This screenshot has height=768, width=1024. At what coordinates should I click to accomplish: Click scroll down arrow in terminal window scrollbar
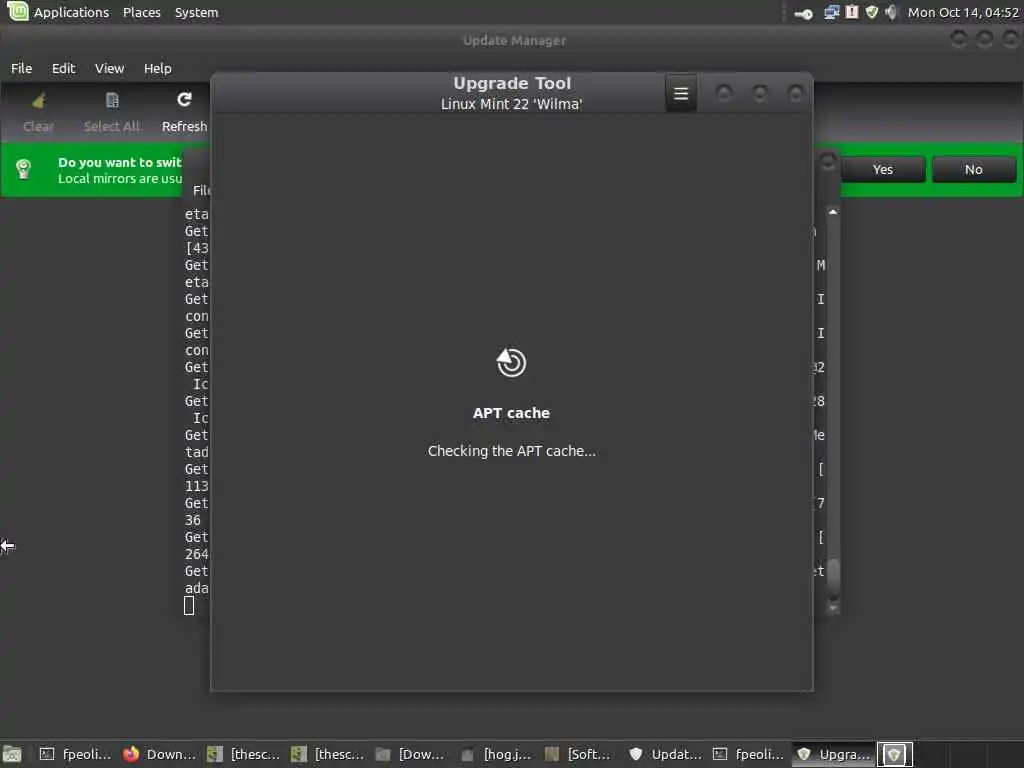pyautogui.click(x=833, y=608)
